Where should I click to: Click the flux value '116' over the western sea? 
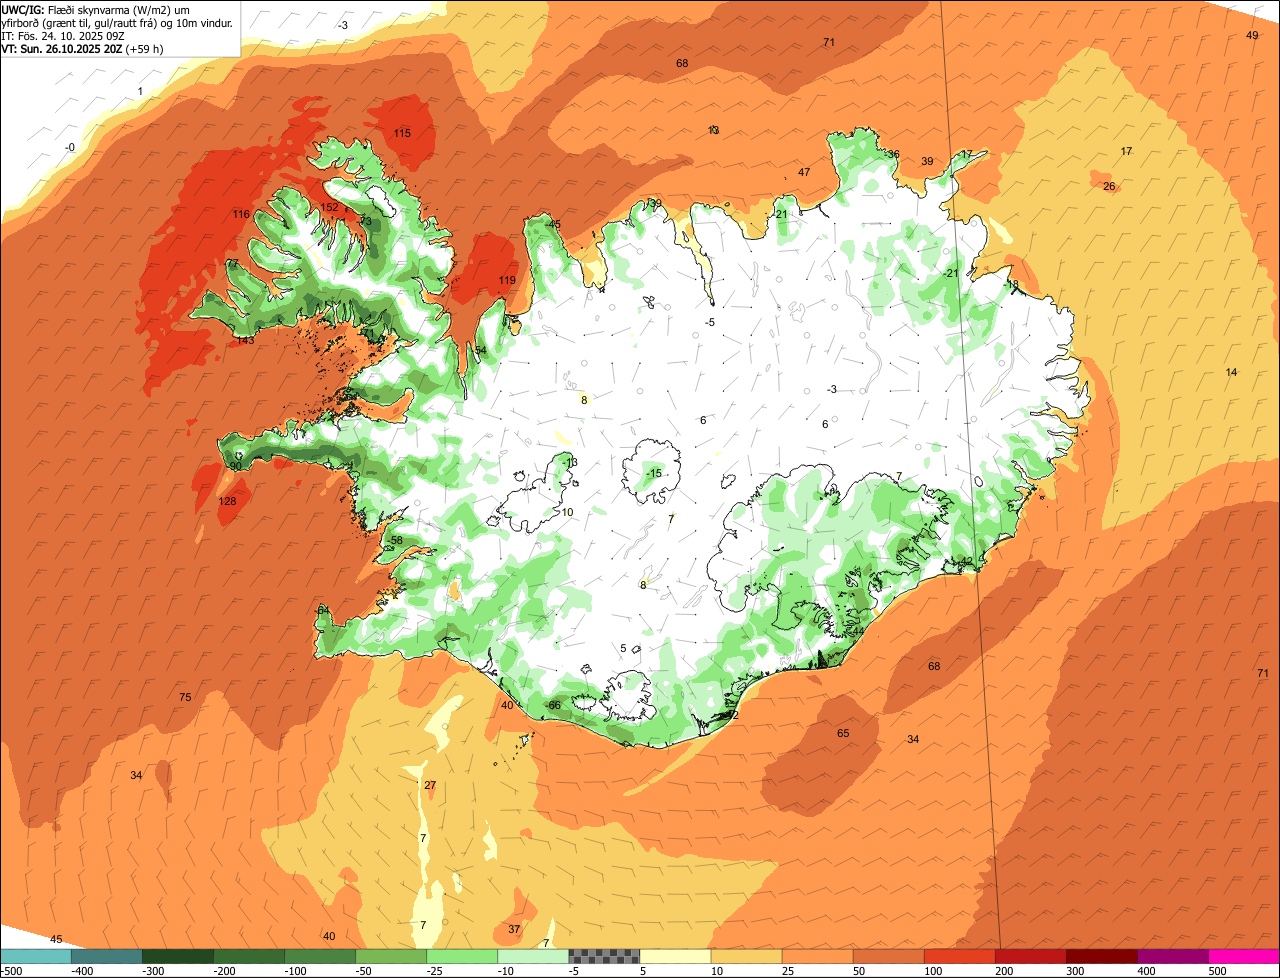point(241,214)
